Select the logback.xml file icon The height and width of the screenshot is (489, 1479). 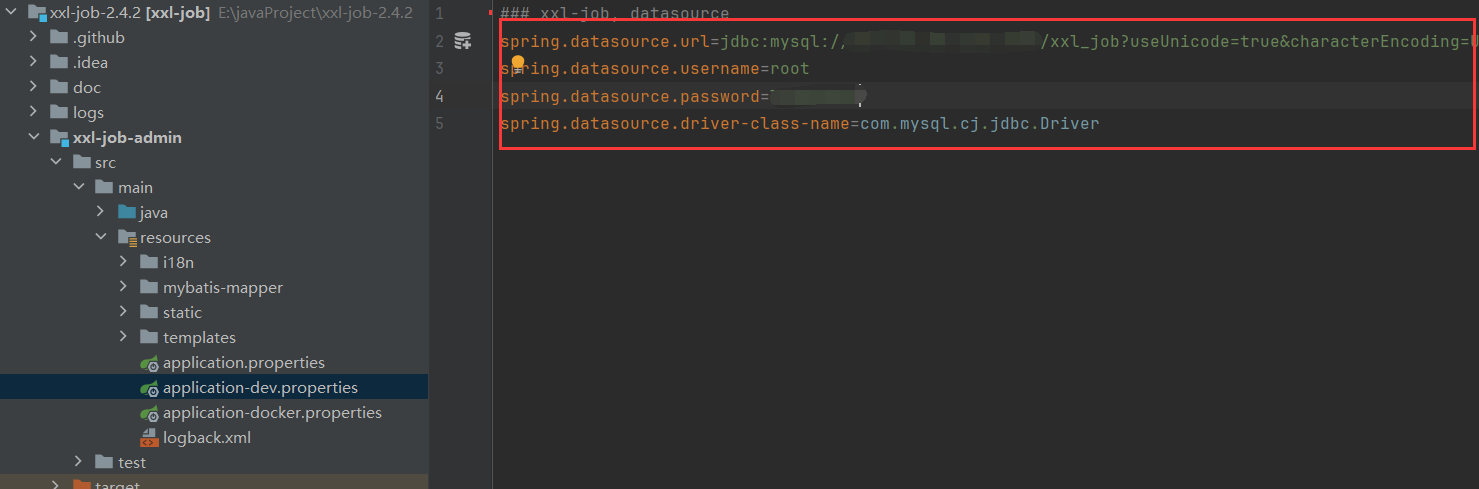[149, 437]
